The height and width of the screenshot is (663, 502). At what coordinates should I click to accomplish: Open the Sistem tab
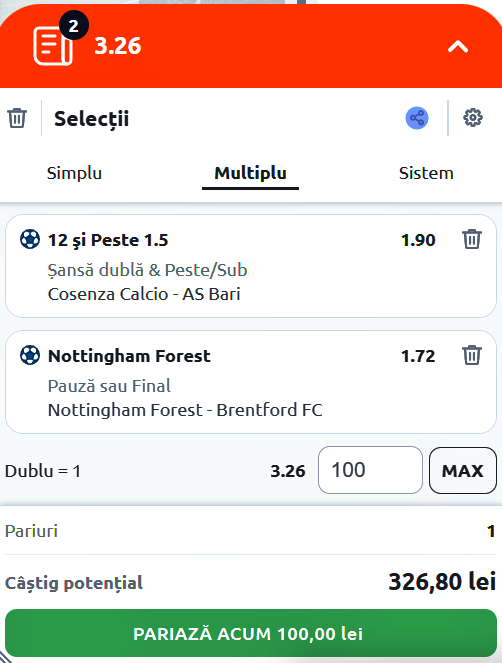[426, 173]
